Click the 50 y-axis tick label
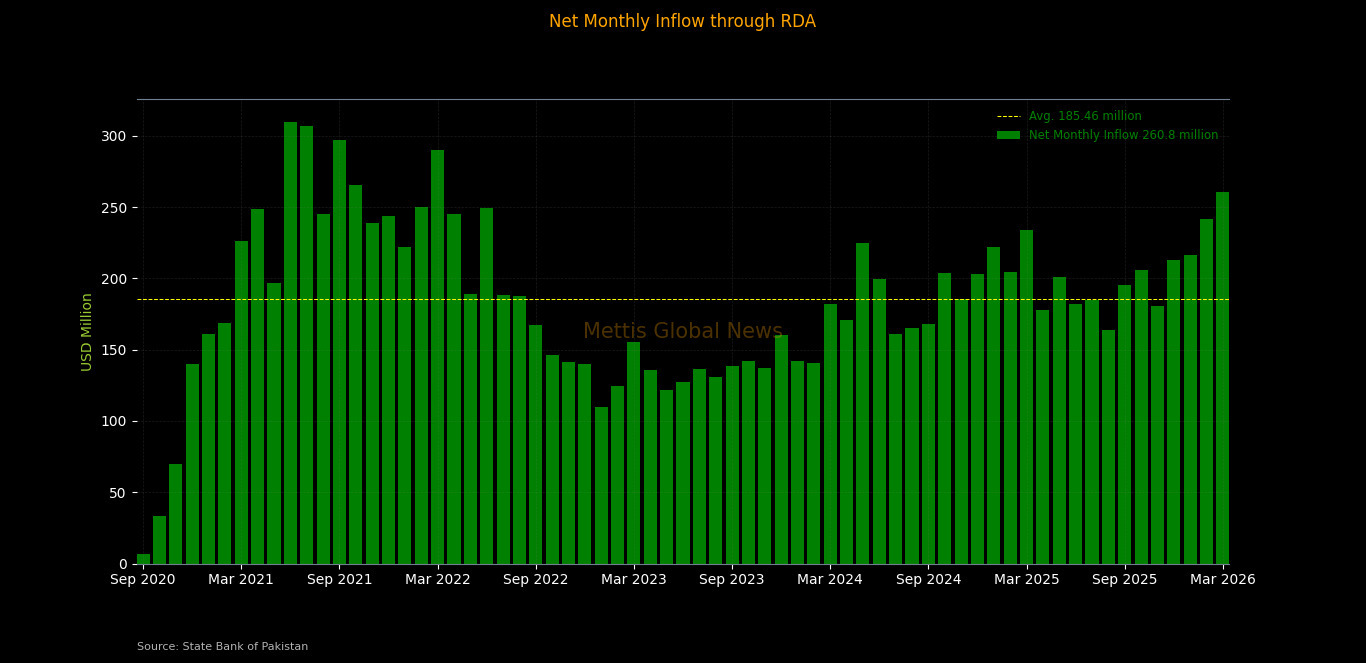This screenshot has height=663, width=1366. (118, 493)
